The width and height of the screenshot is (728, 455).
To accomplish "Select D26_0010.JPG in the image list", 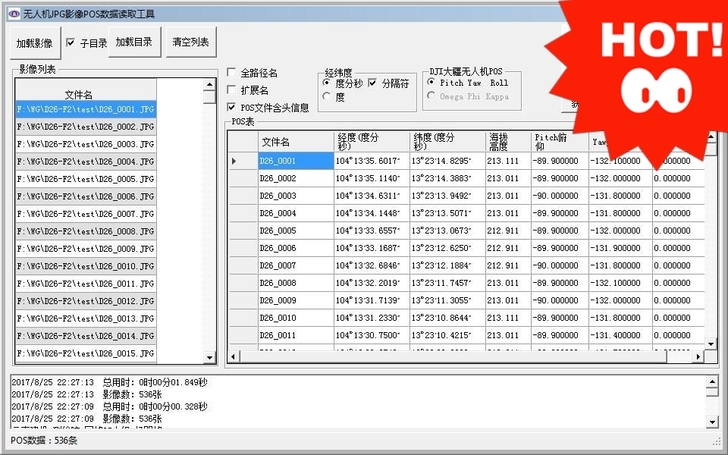I will pyautogui.click(x=86, y=266).
